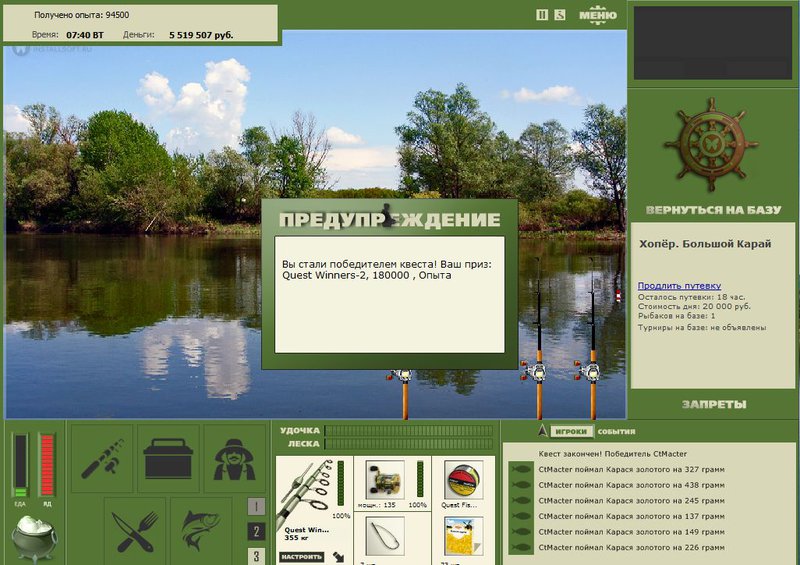The width and height of the screenshot is (800, 565).
Task: Click the Турниры на базе: не объявлены line
Action: point(702,328)
